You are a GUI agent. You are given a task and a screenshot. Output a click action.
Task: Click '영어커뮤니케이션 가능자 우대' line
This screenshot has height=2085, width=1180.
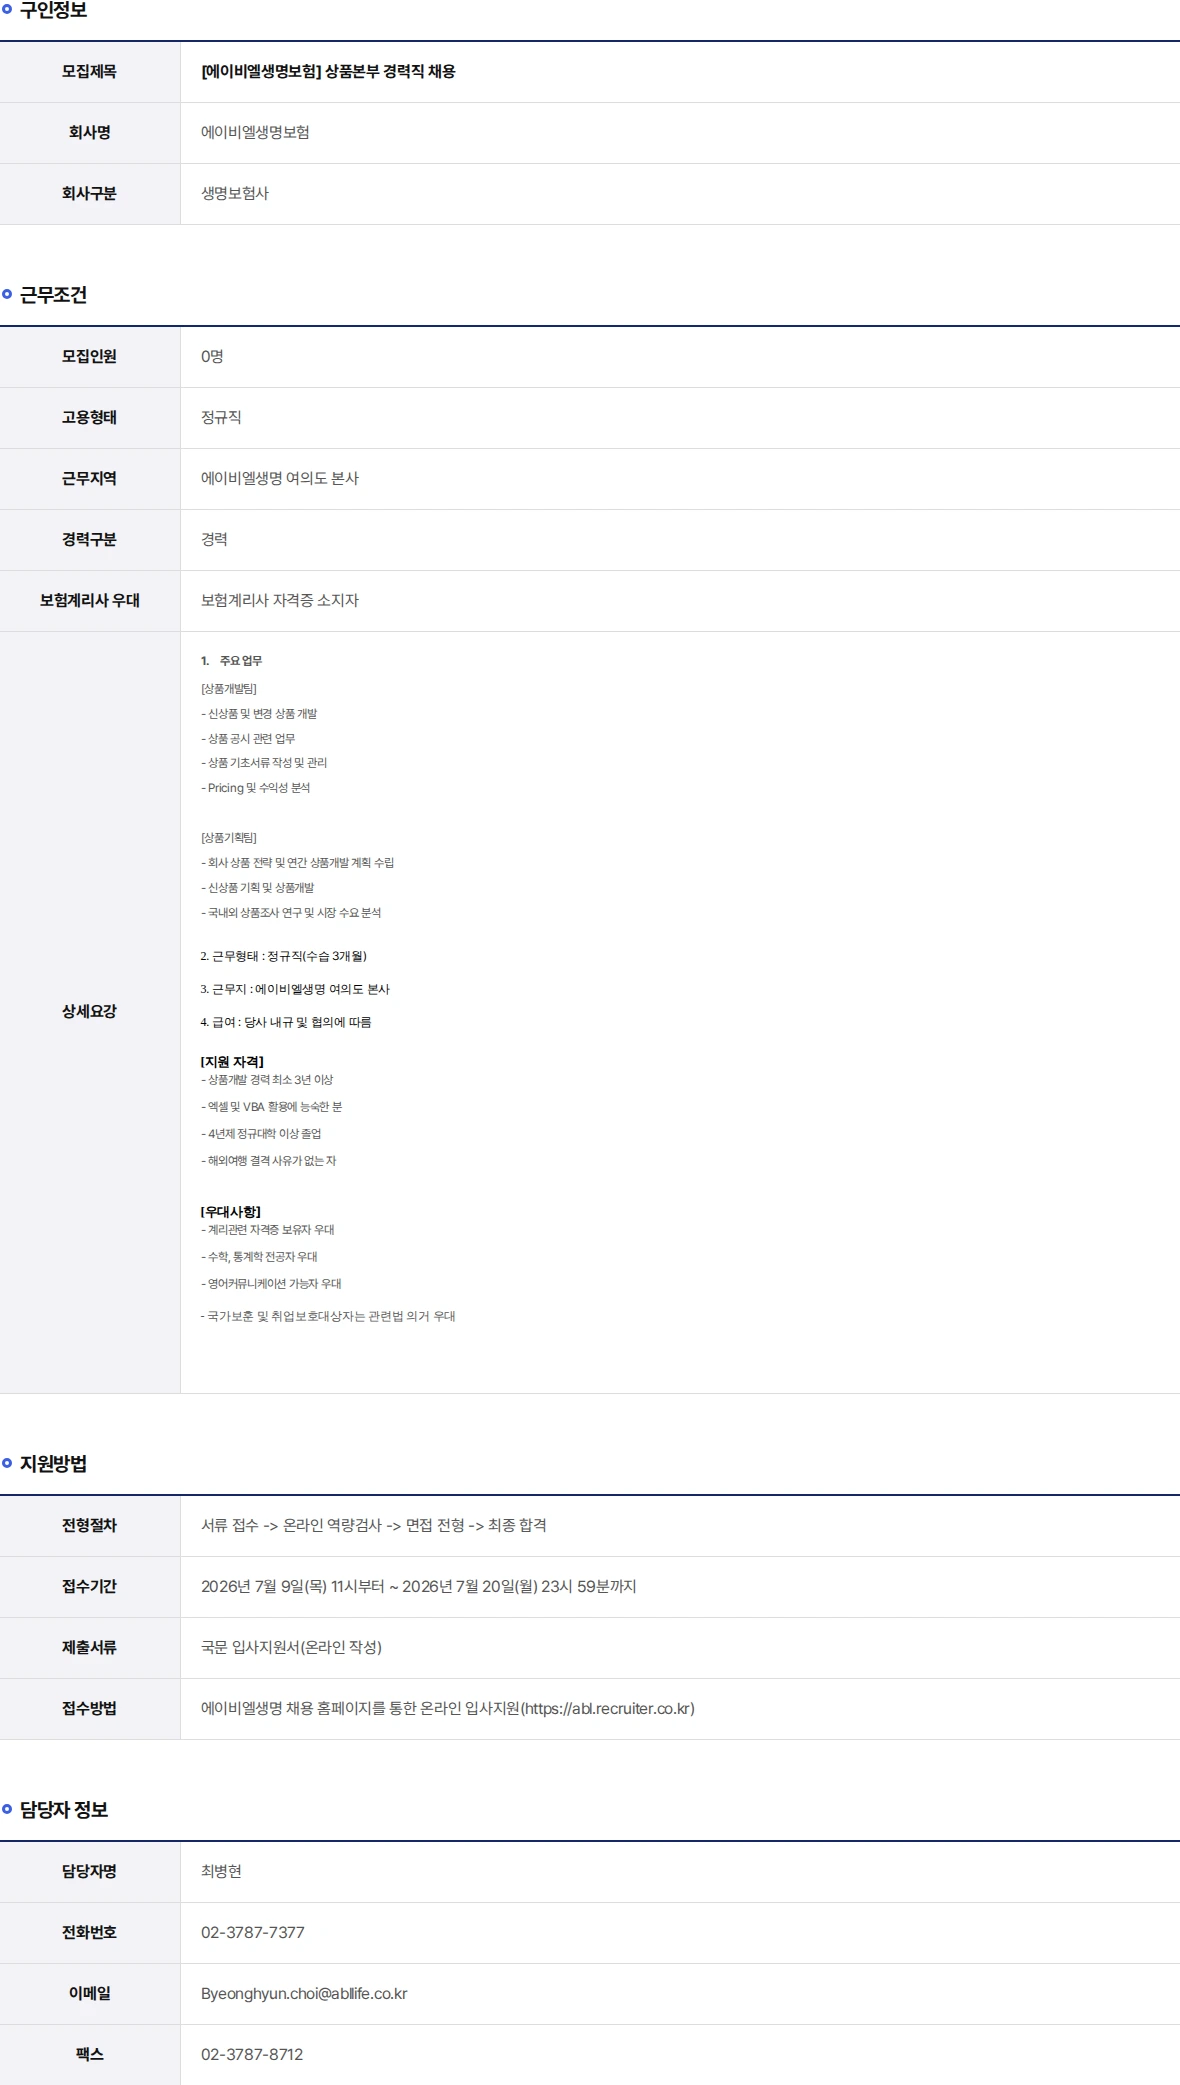[271, 1284]
